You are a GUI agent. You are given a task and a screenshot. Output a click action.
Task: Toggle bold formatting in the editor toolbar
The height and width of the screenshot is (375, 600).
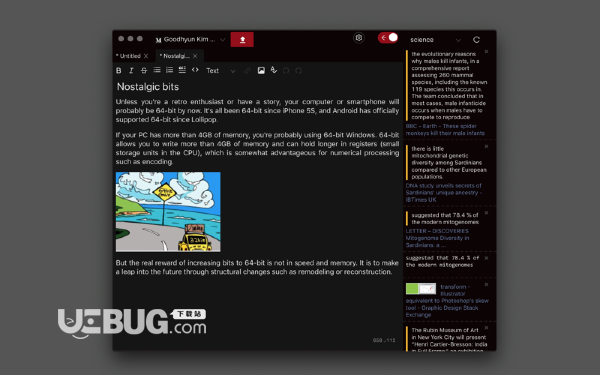119,70
